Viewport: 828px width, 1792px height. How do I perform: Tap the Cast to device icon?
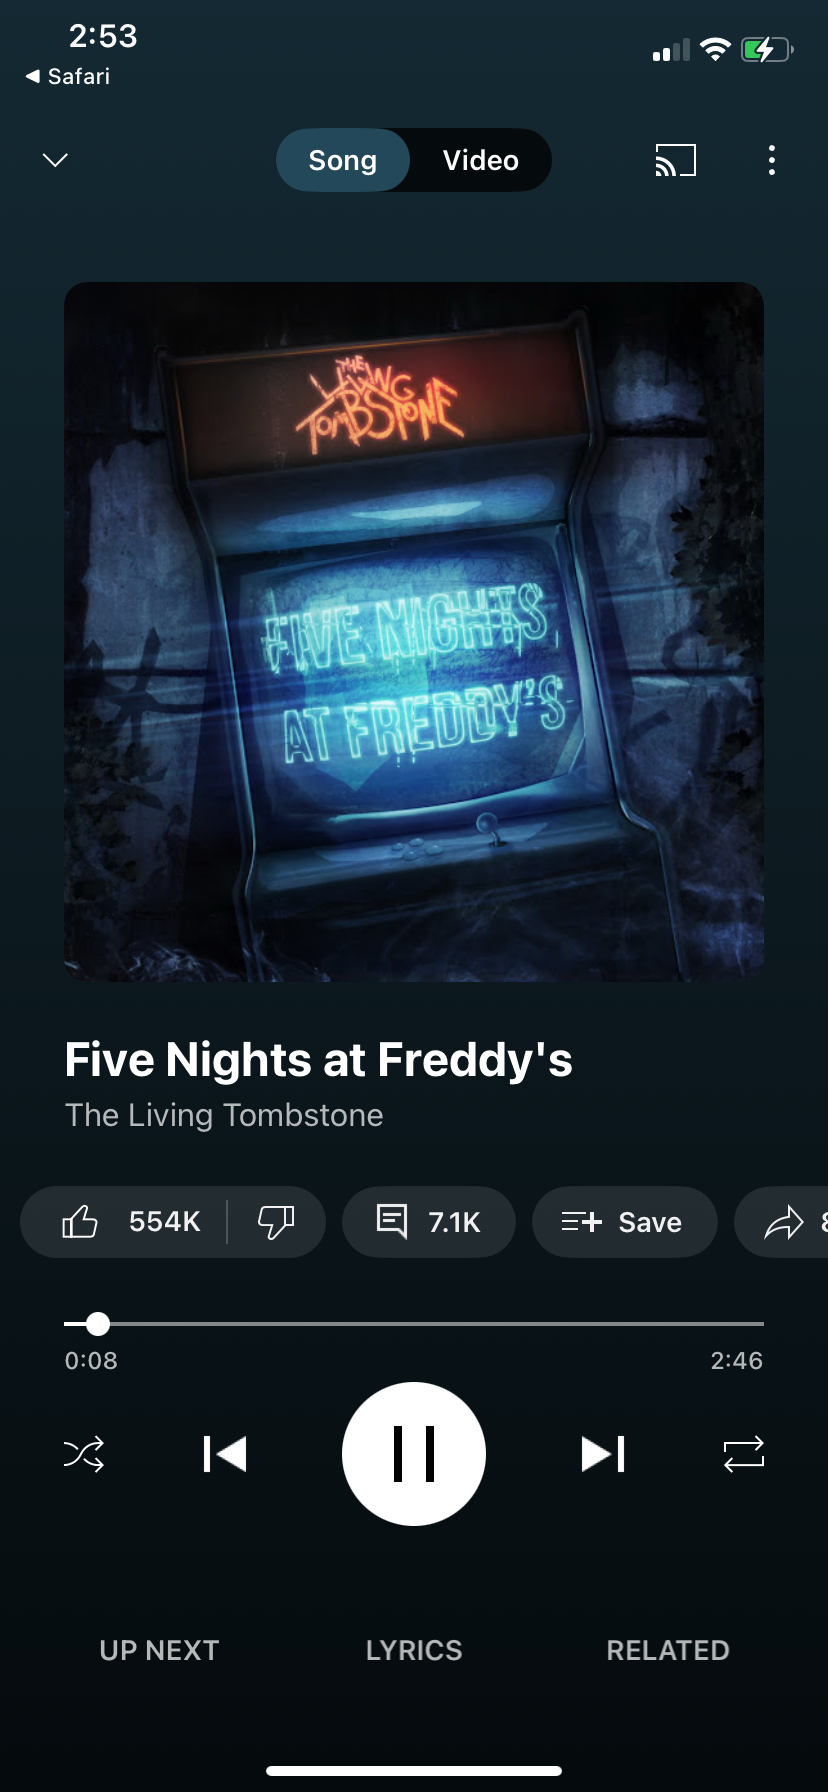click(675, 160)
